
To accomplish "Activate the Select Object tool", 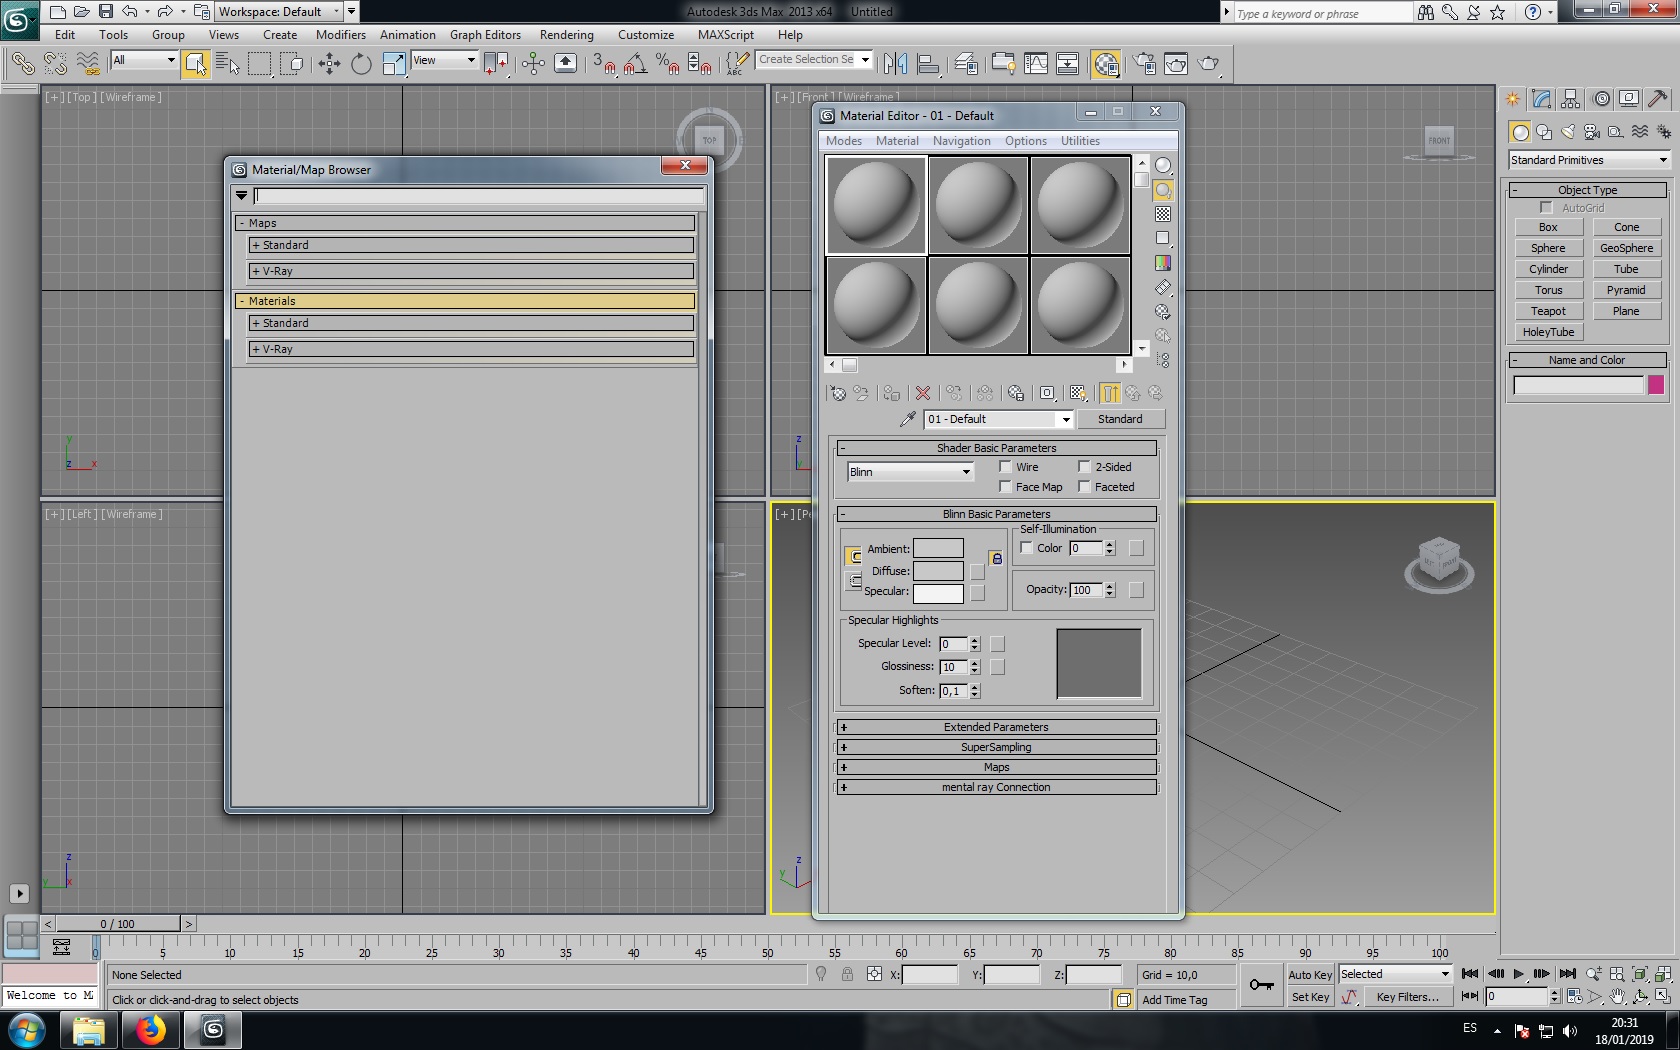I will point(196,64).
